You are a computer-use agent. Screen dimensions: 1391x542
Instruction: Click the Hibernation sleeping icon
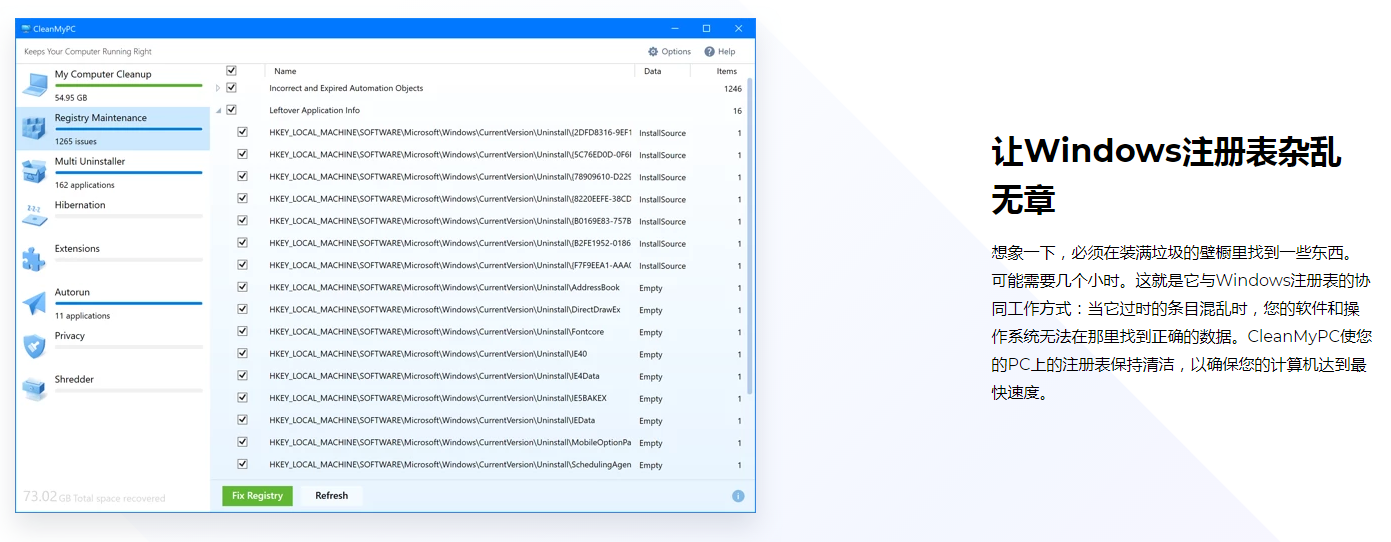point(35,215)
